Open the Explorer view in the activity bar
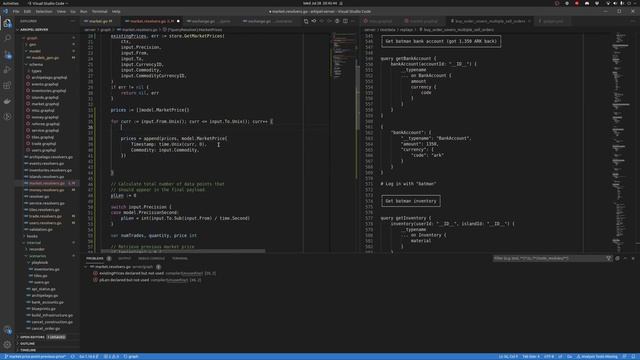This screenshot has width=640, height=360. click(7, 23)
